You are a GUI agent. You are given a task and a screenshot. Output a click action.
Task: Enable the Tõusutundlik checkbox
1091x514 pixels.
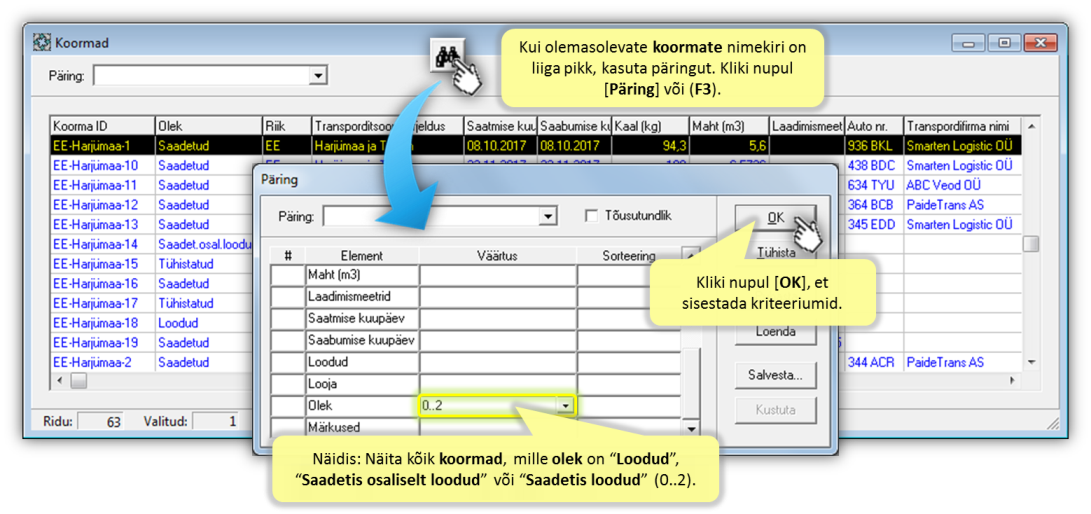(592, 216)
